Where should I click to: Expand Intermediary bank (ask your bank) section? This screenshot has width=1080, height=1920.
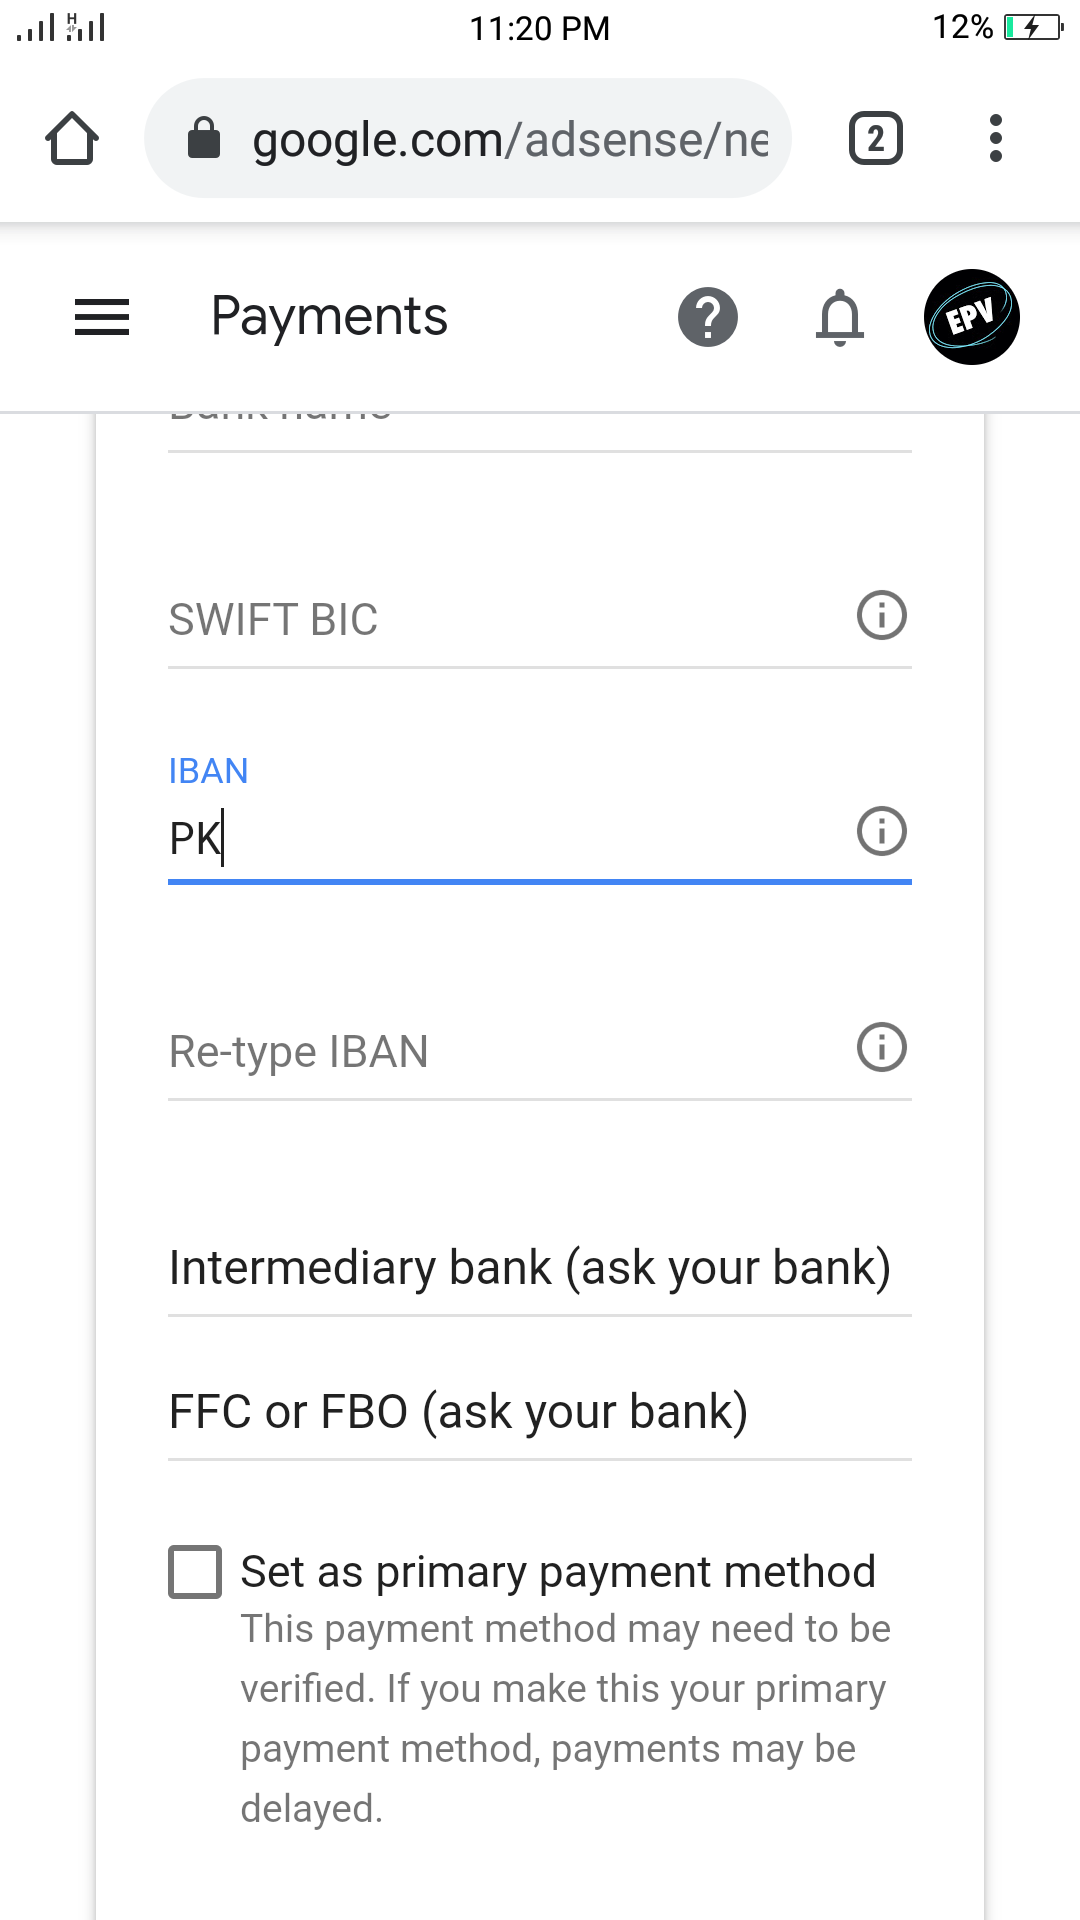530,1268
